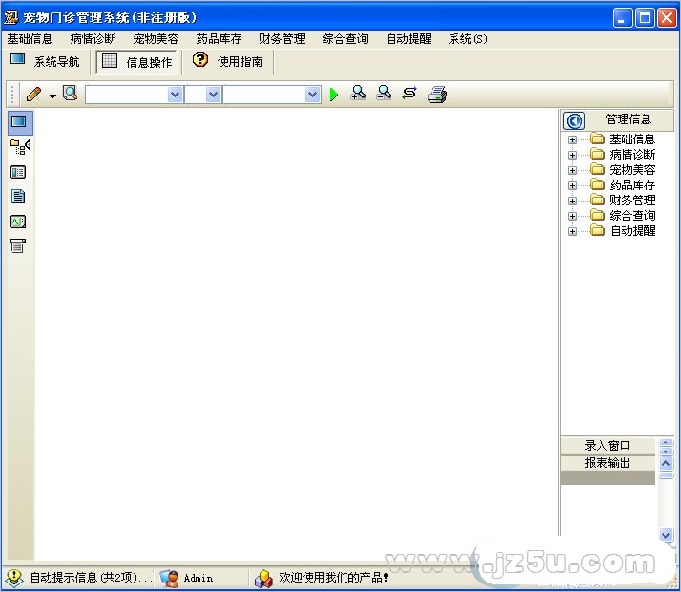Click the application icon in the title bar
Image resolution: width=681 pixels, height=592 pixels.
(11, 17)
